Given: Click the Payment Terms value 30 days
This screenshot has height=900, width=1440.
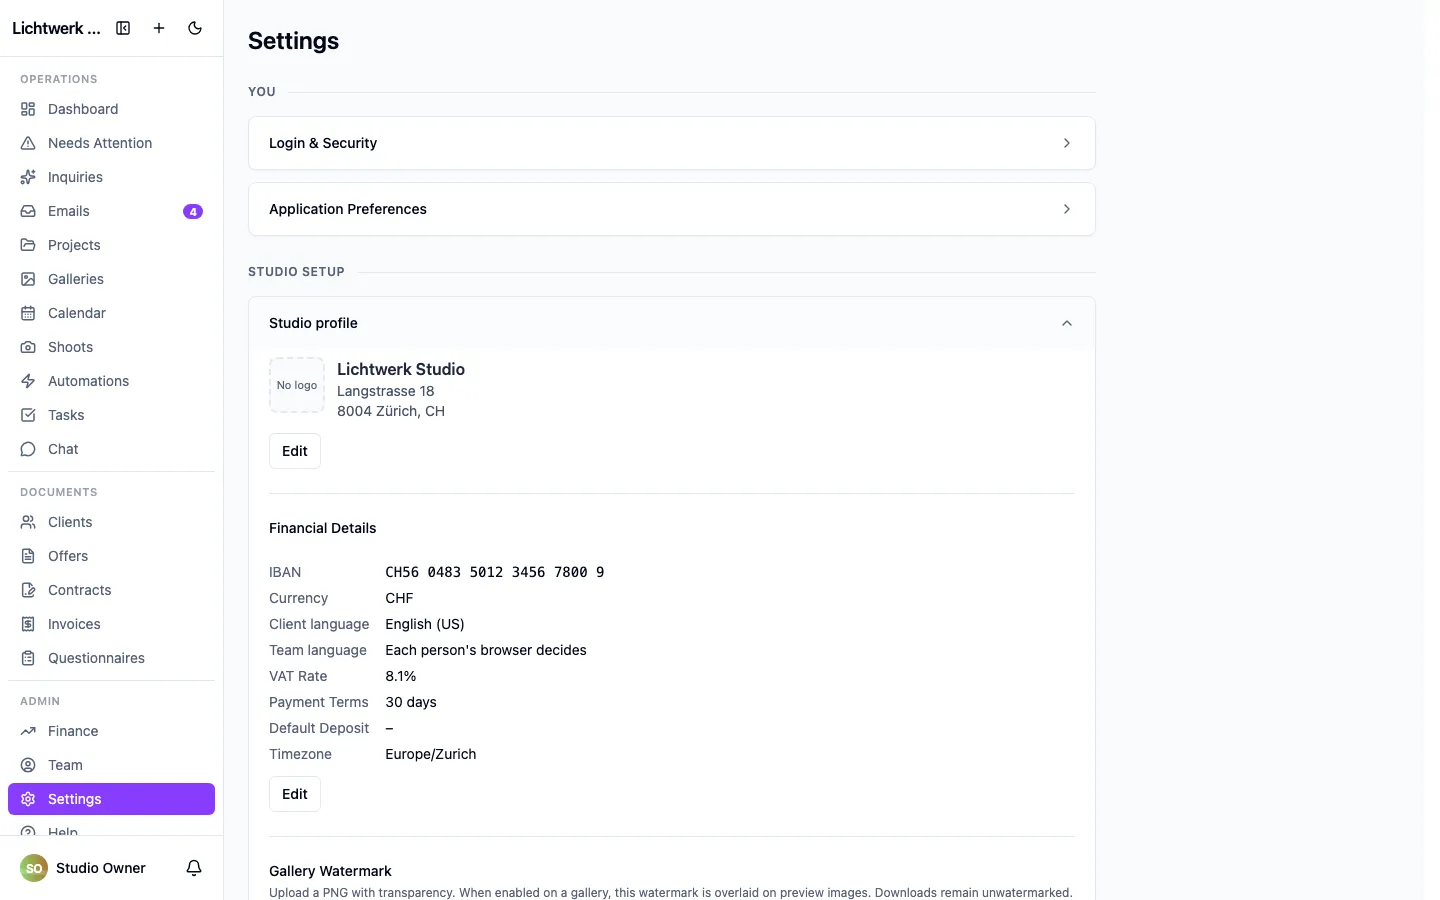Looking at the screenshot, I should tap(411, 702).
